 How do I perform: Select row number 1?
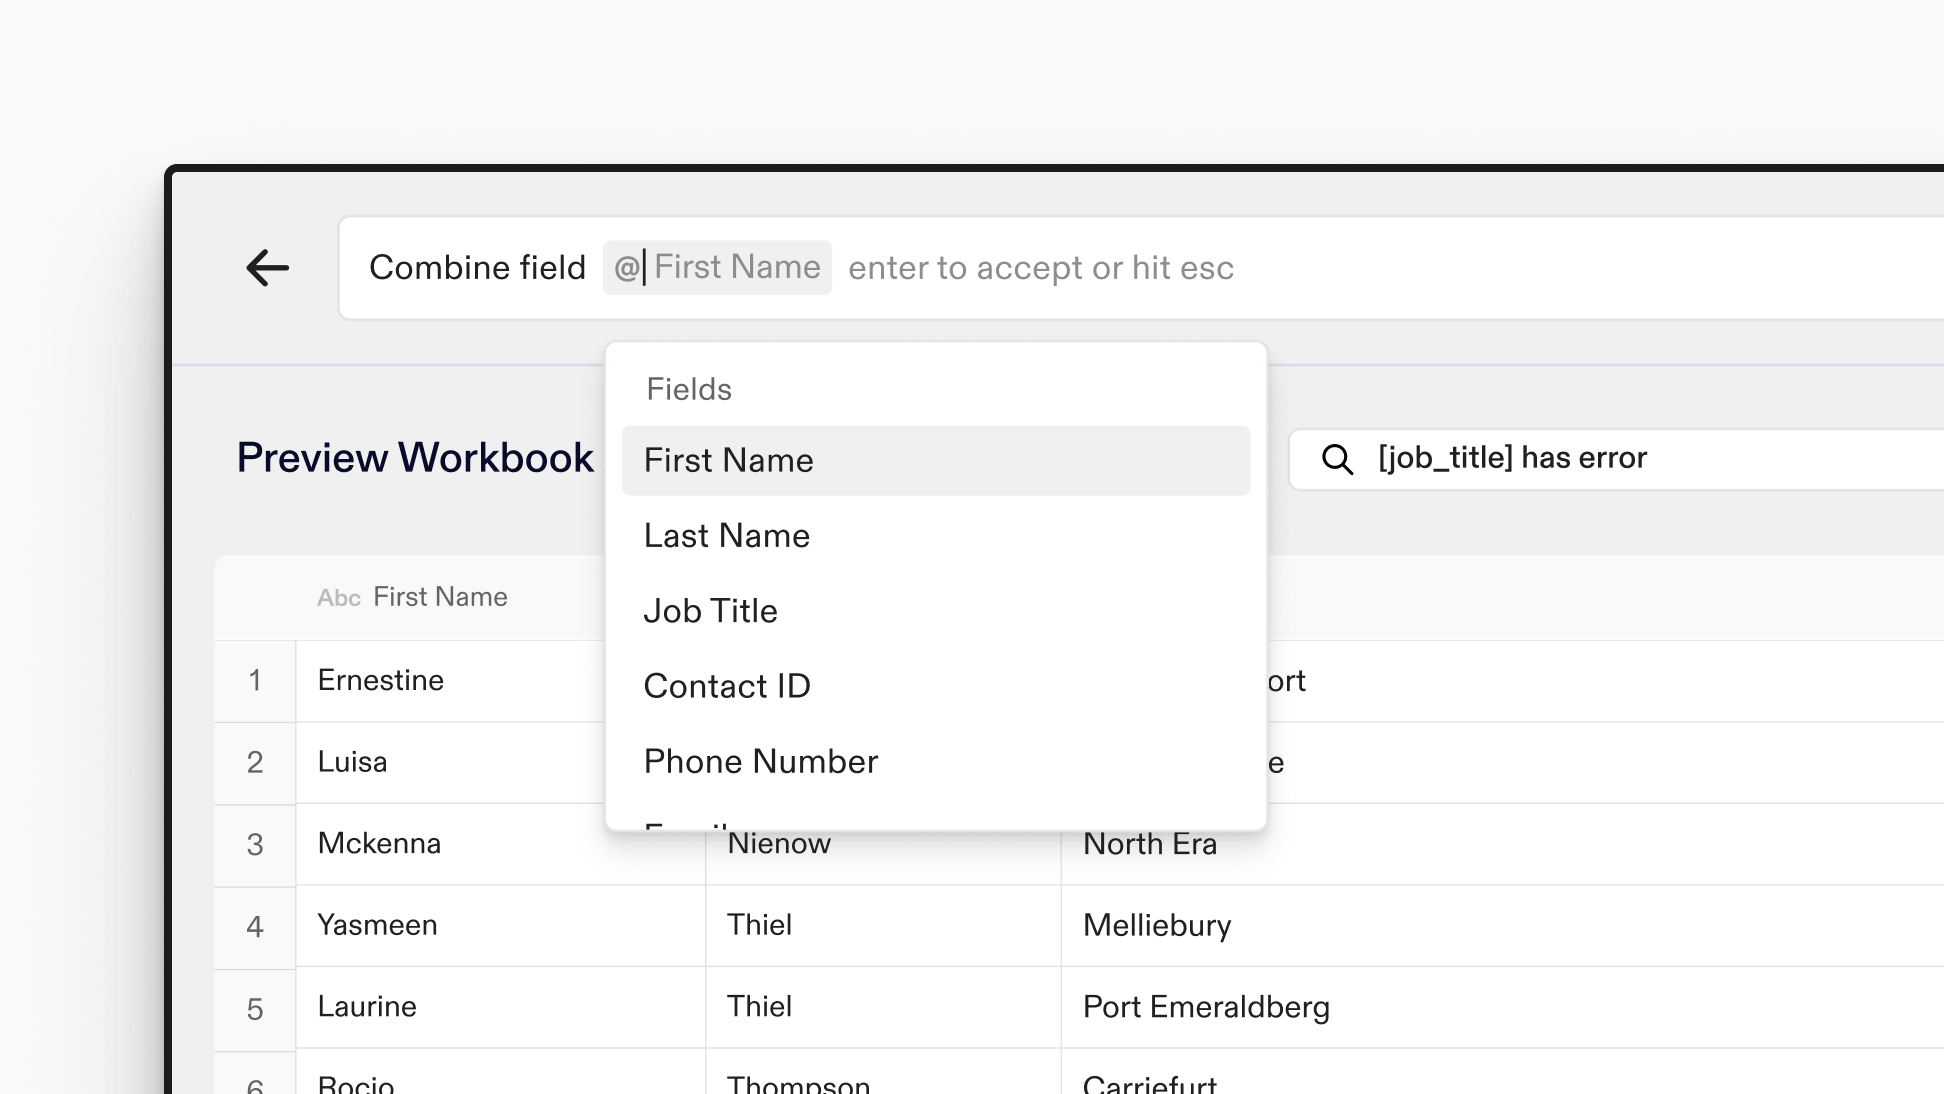point(255,681)
